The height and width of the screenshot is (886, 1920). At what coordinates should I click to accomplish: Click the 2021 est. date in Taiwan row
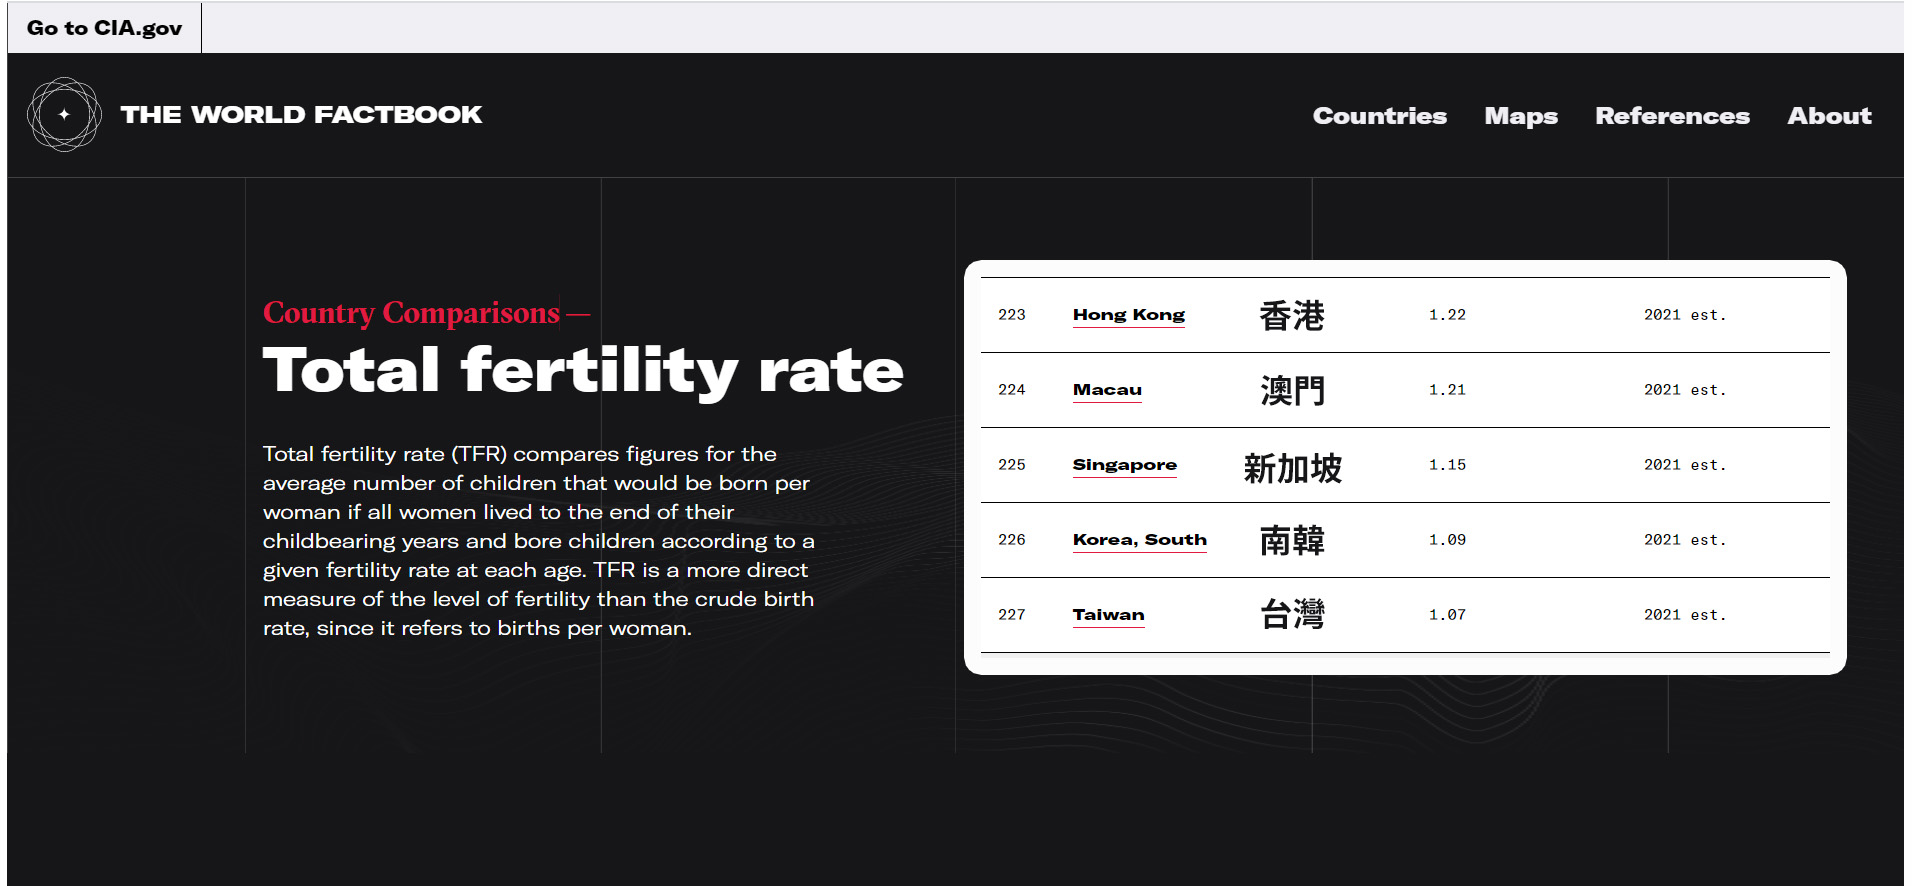pos(1685,615)
